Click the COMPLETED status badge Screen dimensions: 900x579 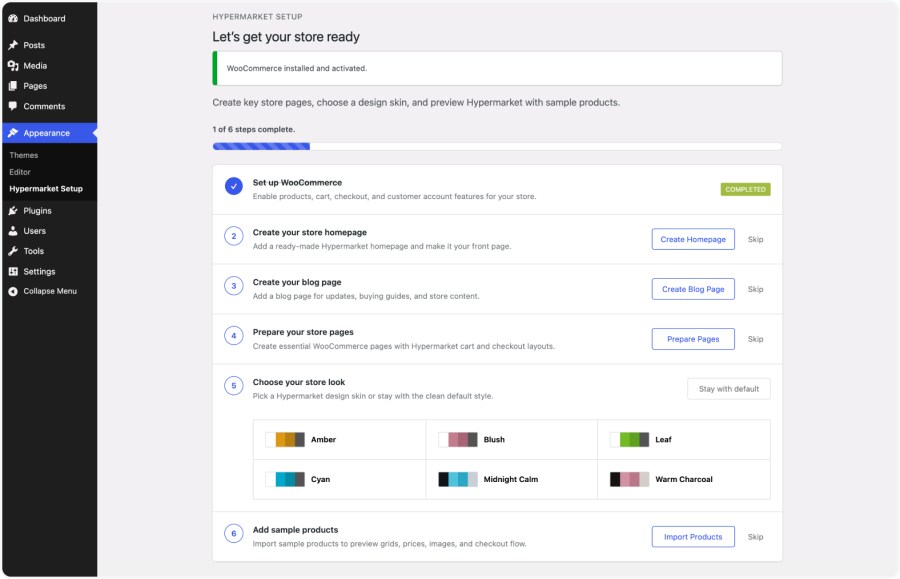point(745,189)
